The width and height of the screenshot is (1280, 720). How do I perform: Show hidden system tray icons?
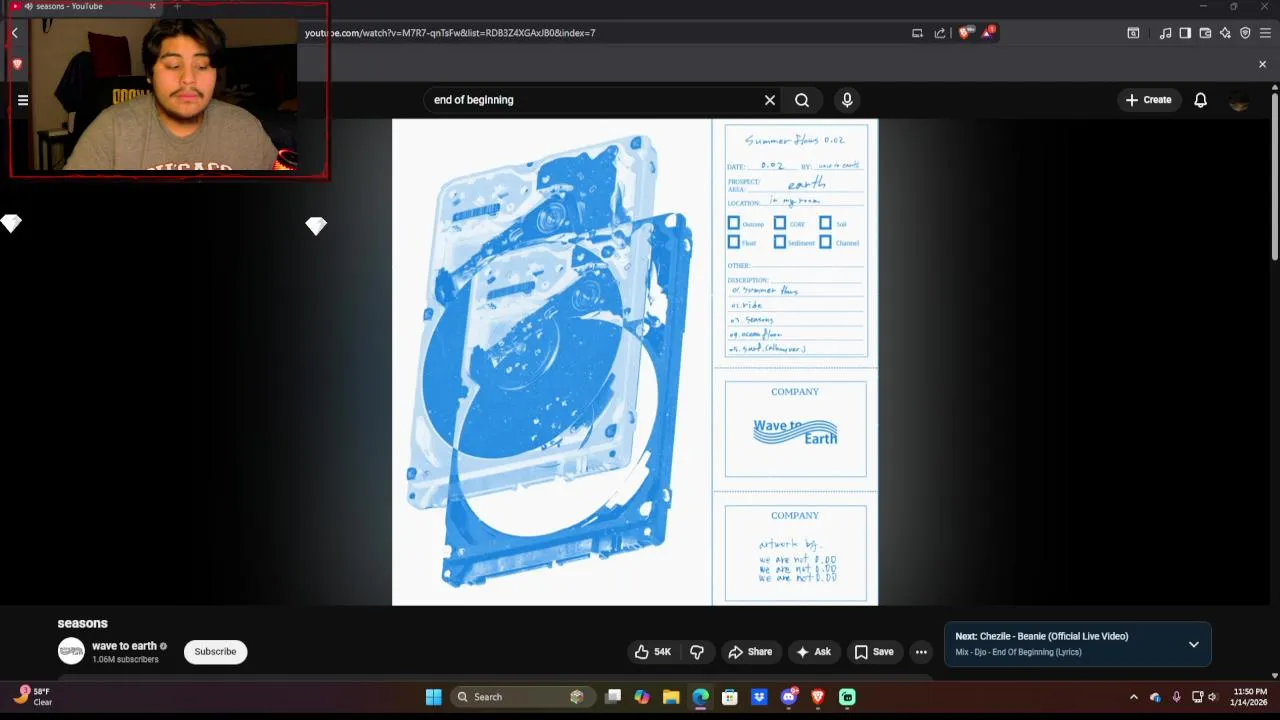[1133, 697]
